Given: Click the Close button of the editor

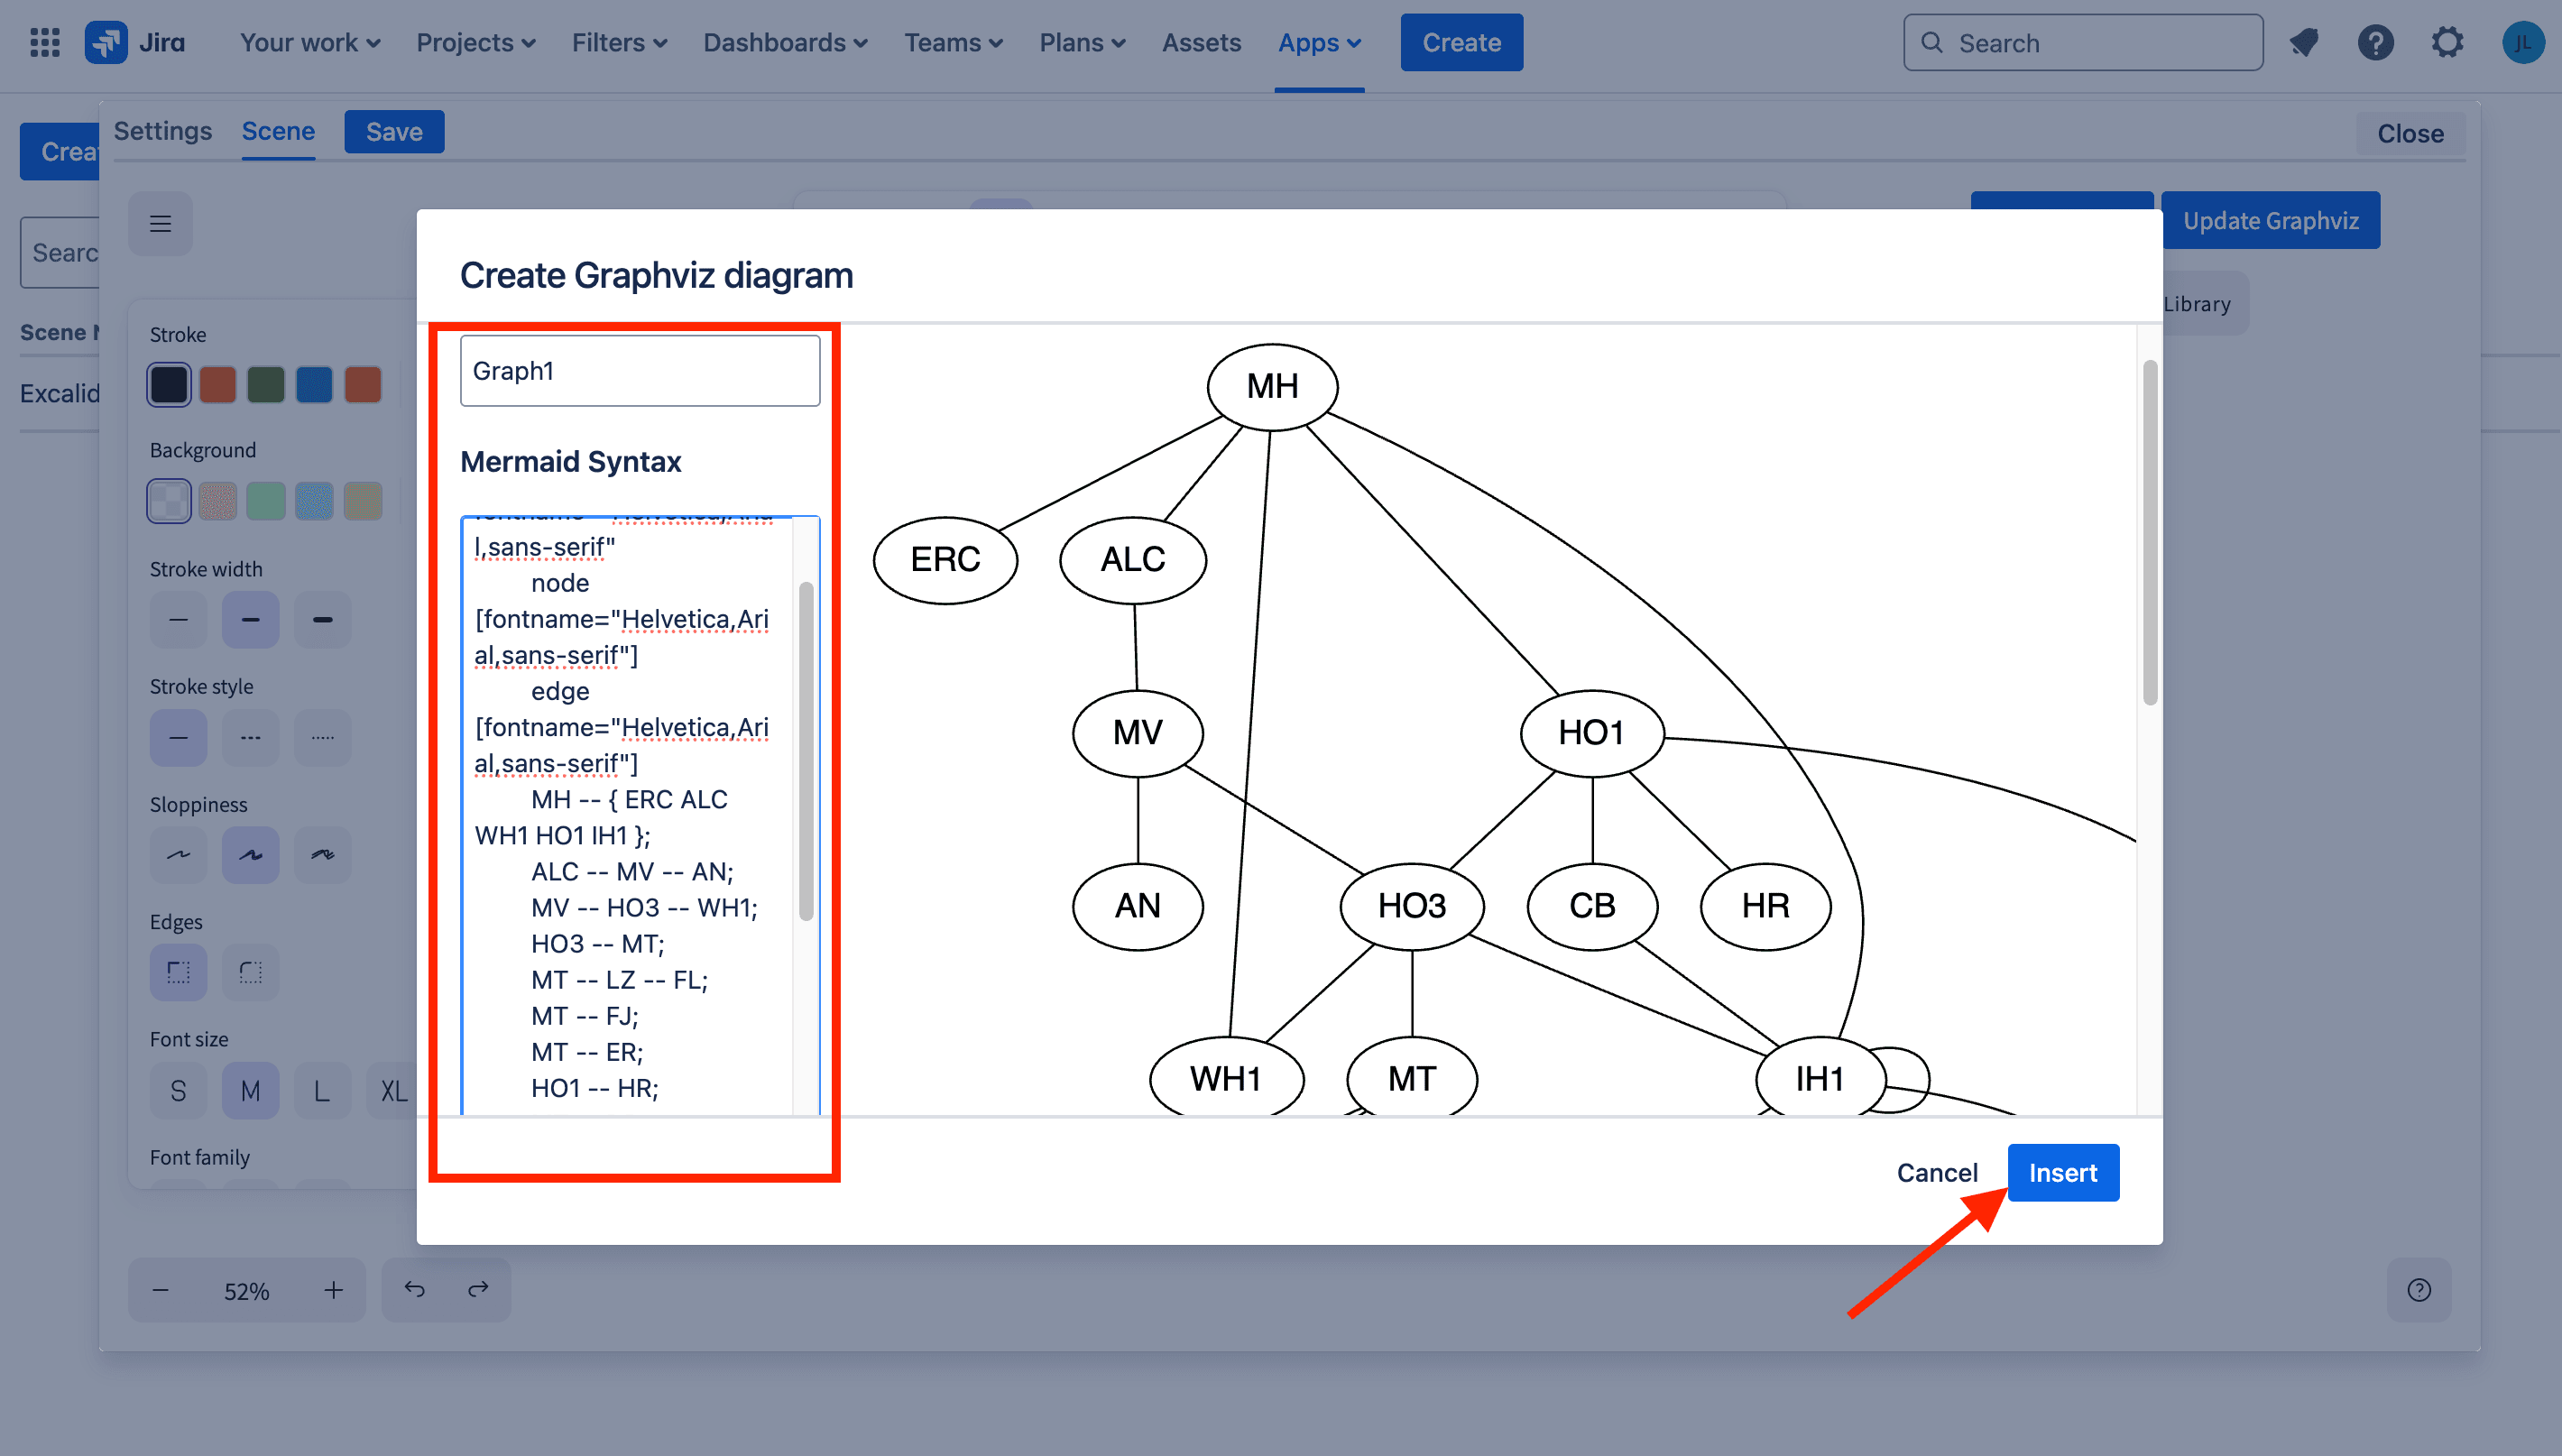Looking at the screenshot, I should 2410,133.
